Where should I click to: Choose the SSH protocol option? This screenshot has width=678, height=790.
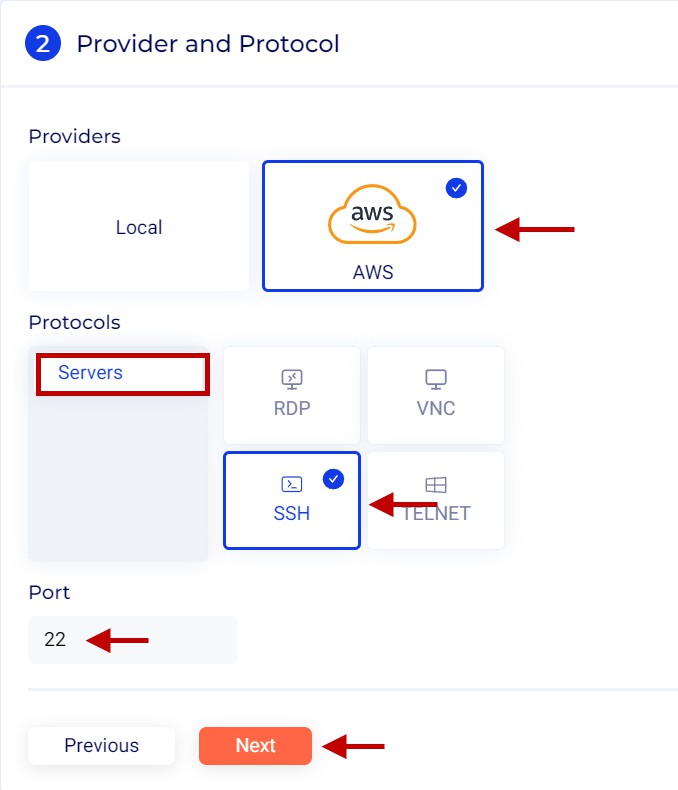tap(292, 500)
